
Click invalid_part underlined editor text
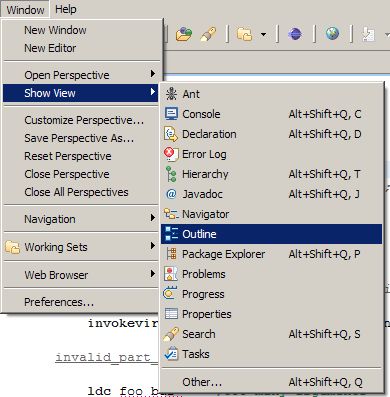click(x=107, y=357)
